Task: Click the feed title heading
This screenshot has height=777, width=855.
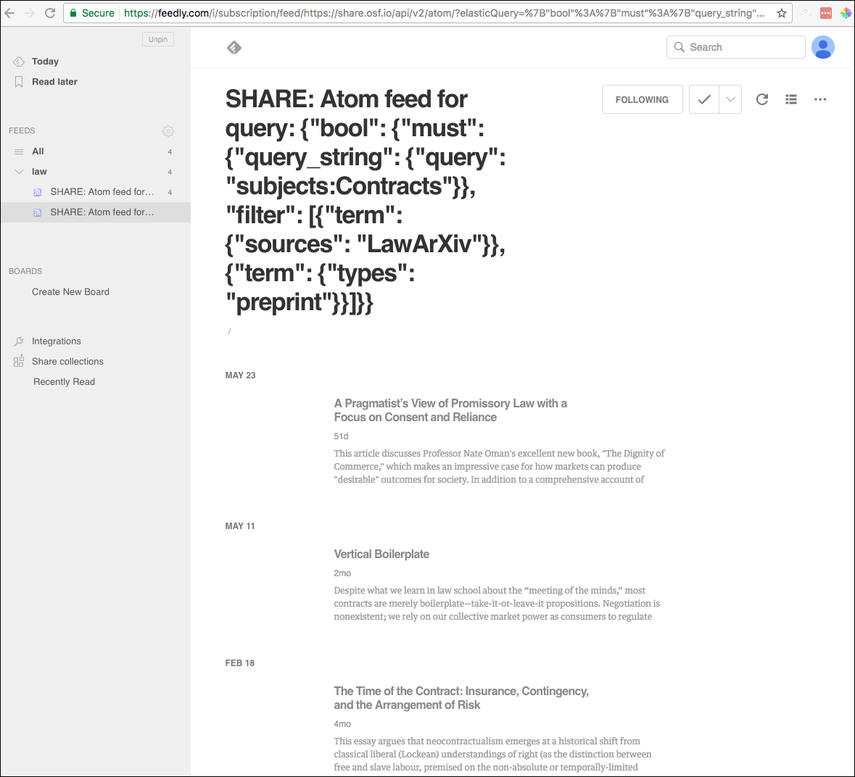Action: tap(366, 201)
